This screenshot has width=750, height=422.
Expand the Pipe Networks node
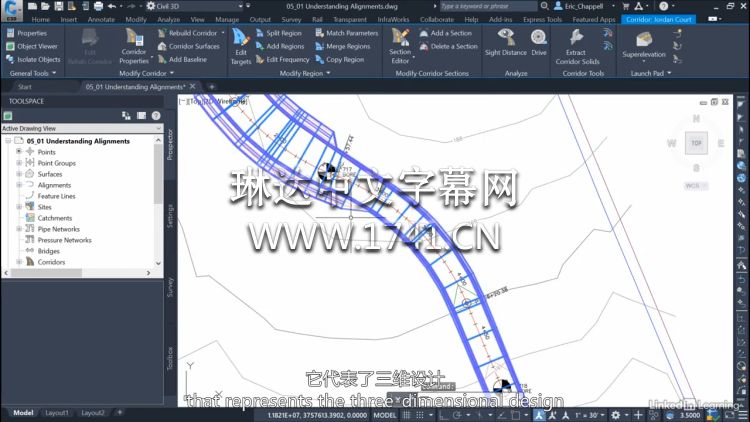(19, 229)
